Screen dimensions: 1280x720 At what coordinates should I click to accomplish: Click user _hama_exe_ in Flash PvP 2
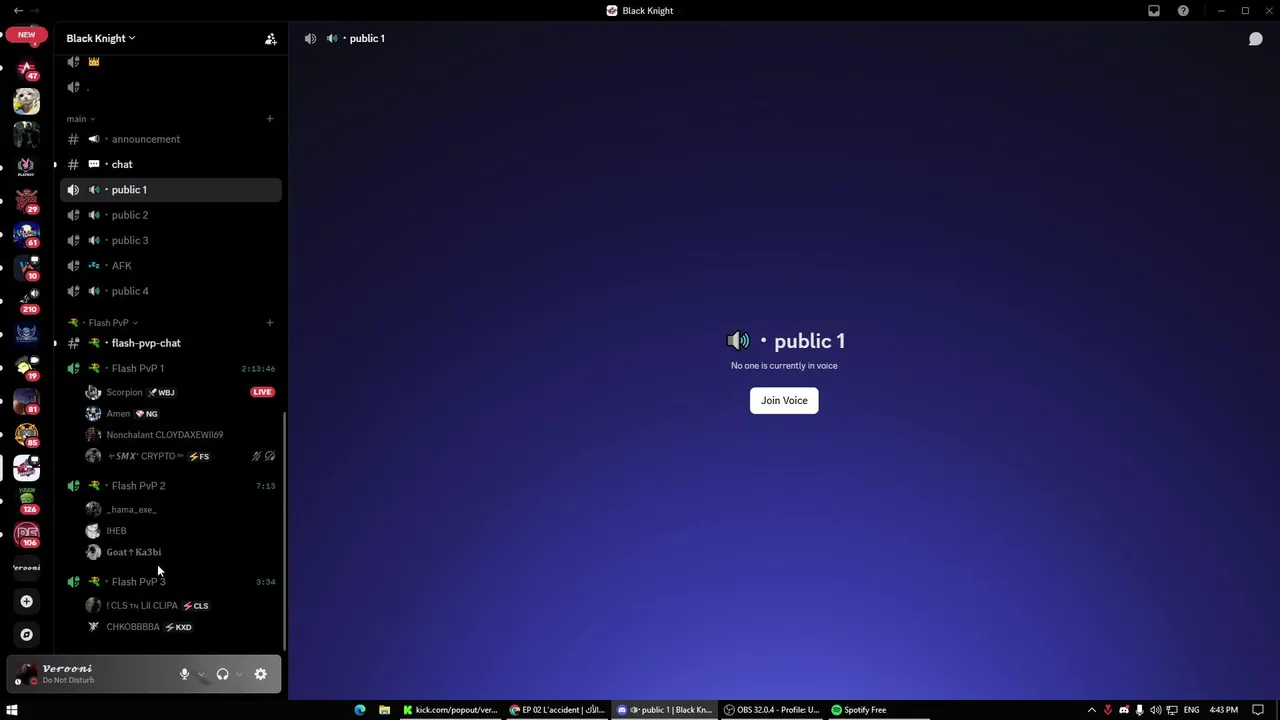[181, 510]
